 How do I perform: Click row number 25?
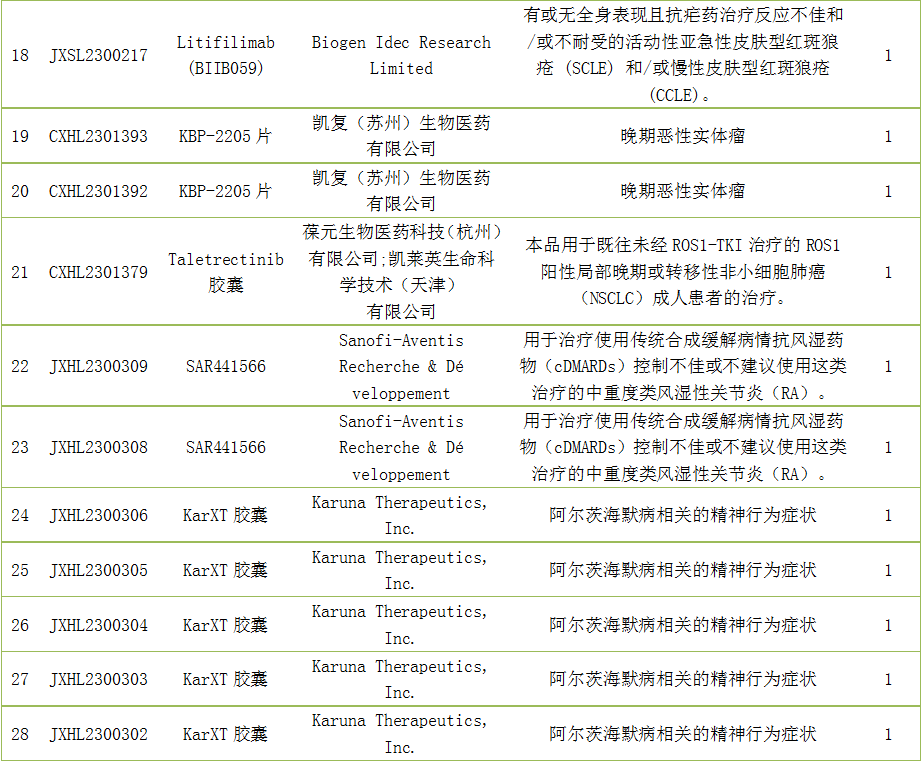click(x=20, y=570)
